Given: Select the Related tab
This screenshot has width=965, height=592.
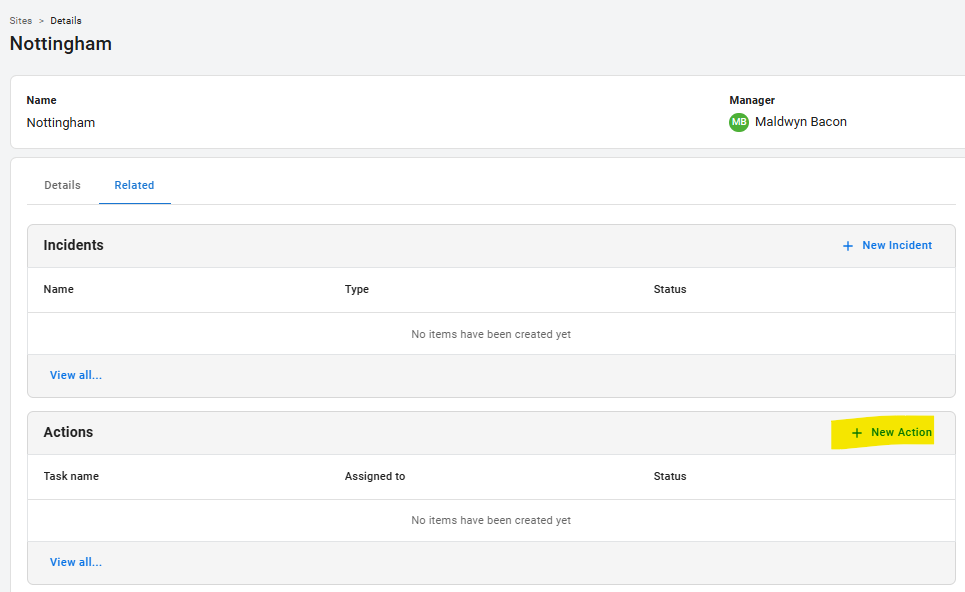Looking at the screenshot, I should click(x=134, y=185).
